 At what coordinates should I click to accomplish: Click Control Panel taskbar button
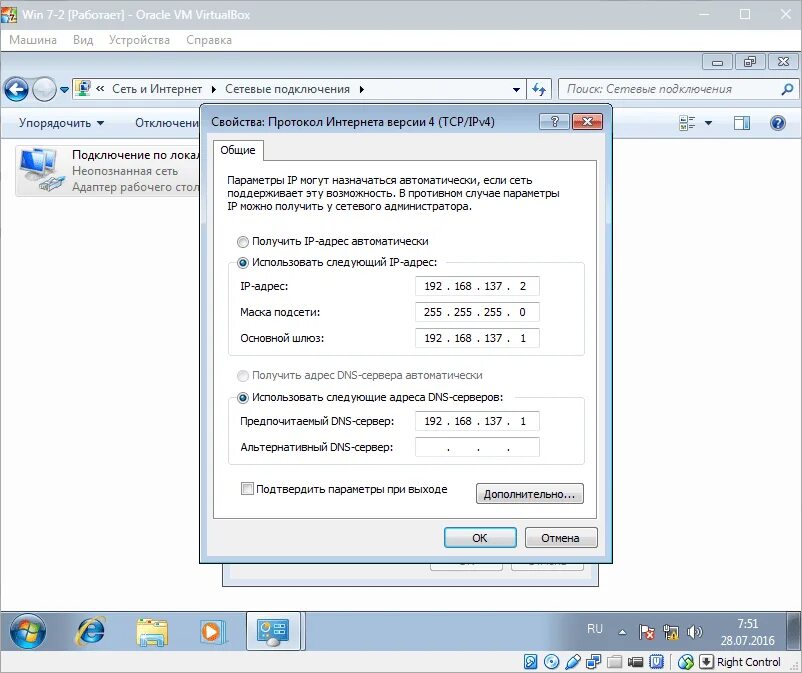[273, 631]
